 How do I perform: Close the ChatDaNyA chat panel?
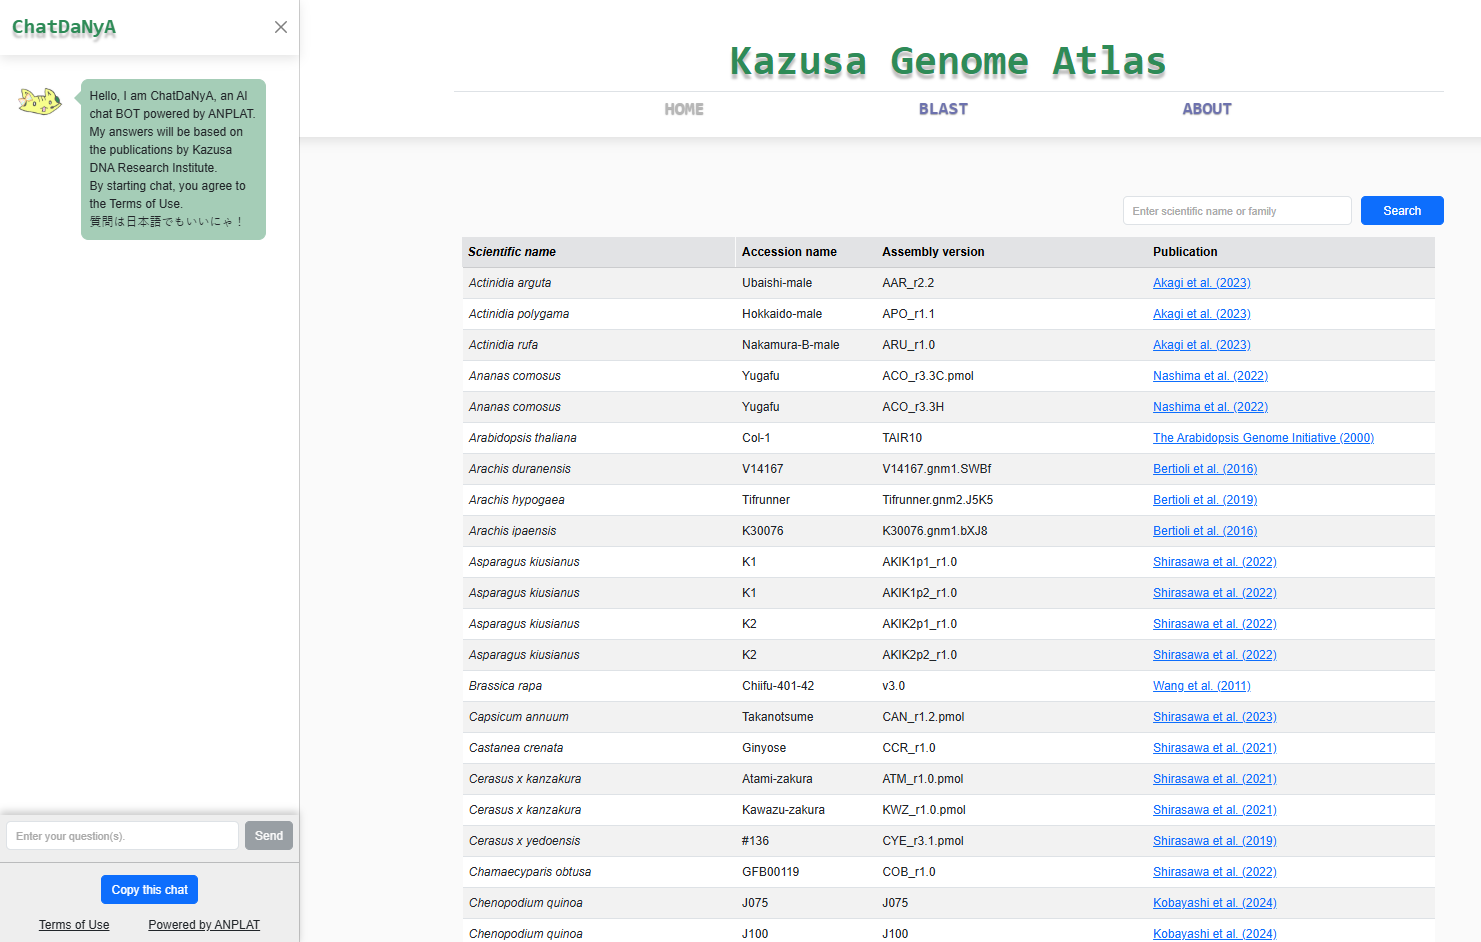281,27
